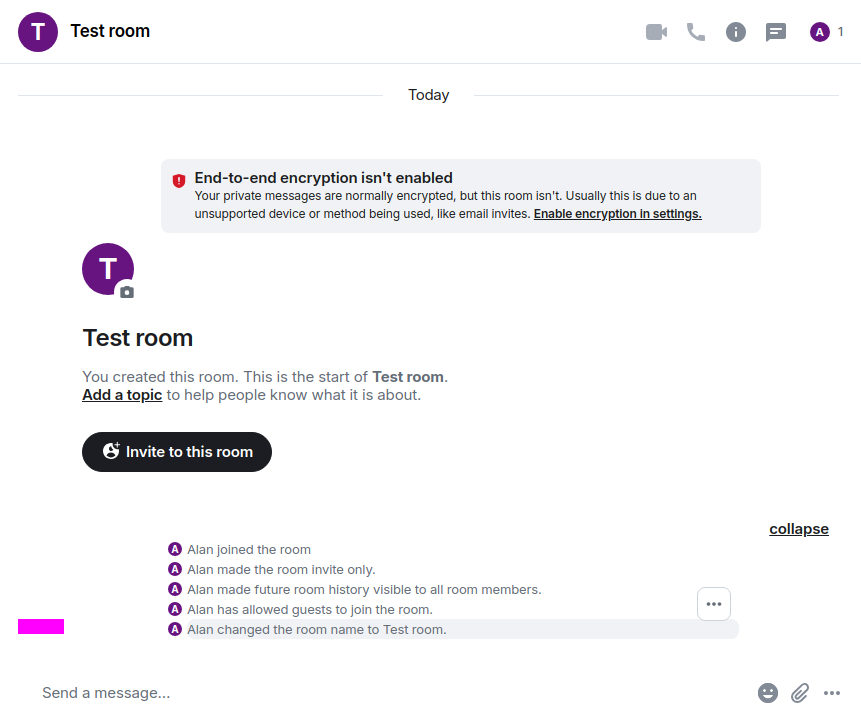861x720 pixels.
Task: Open the emoji picker
Action: click(x=768, y=693)
